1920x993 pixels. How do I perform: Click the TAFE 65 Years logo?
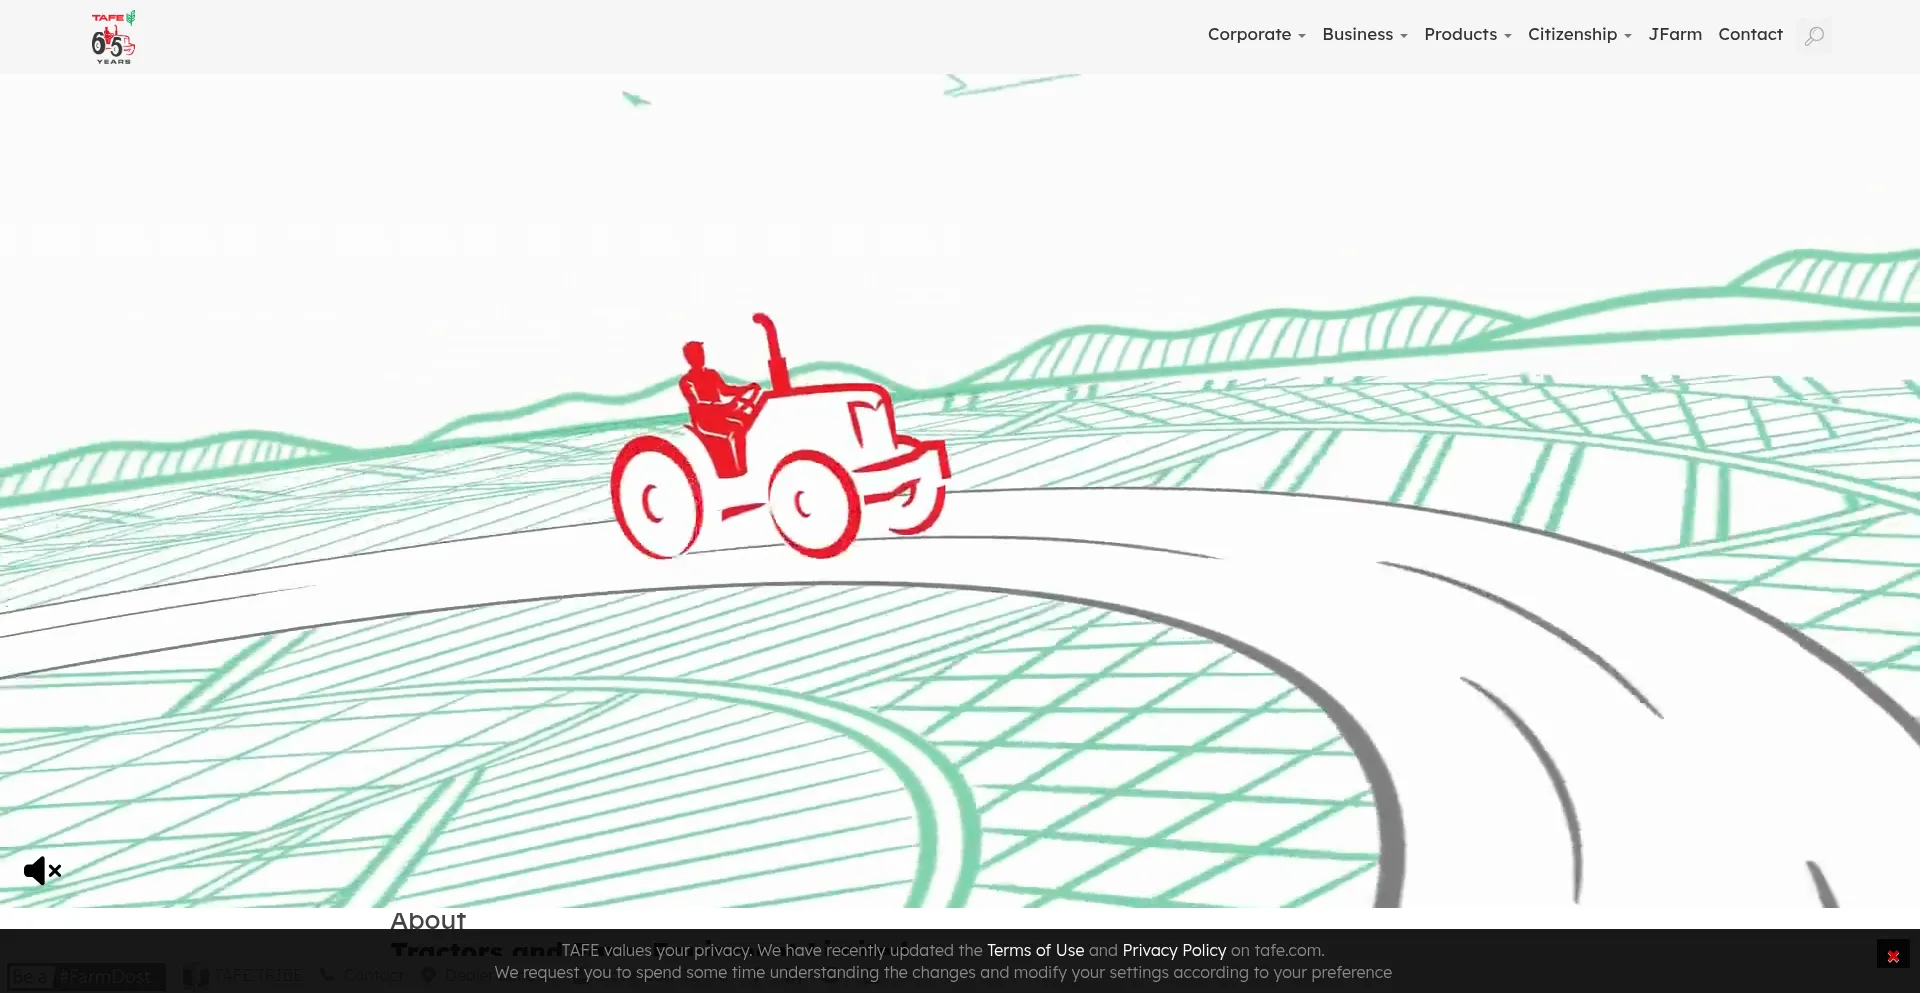113,37
